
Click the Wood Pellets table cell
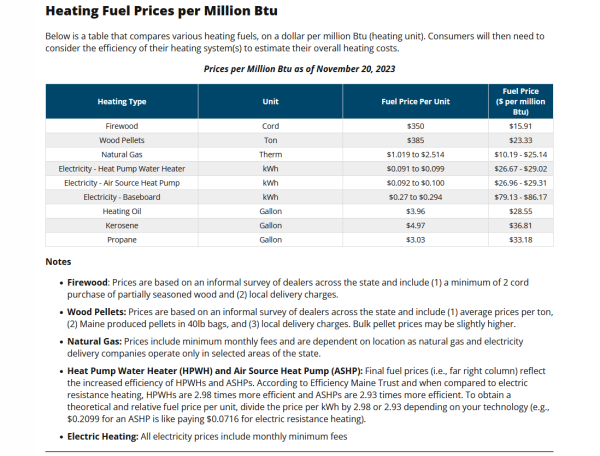[x=122, y=141]
